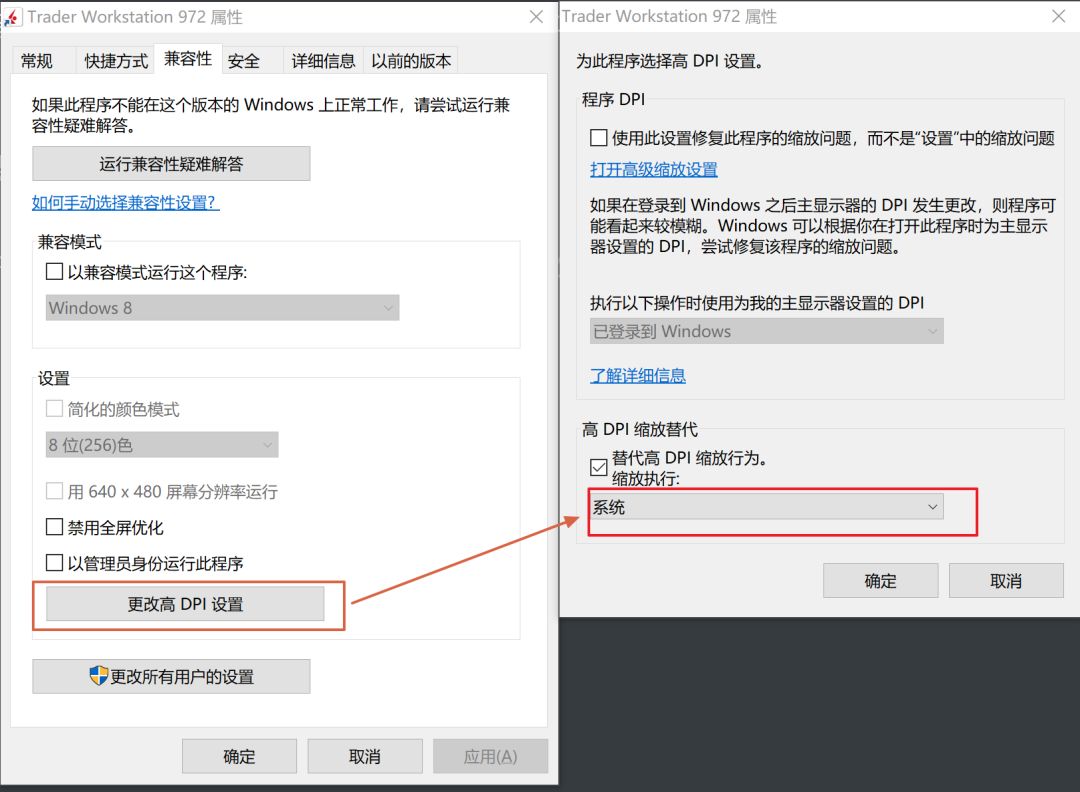Uncheck 替代高 DPI 缩放行为
This screenshot has width=1080, height=792.
(x=598, y=466)
